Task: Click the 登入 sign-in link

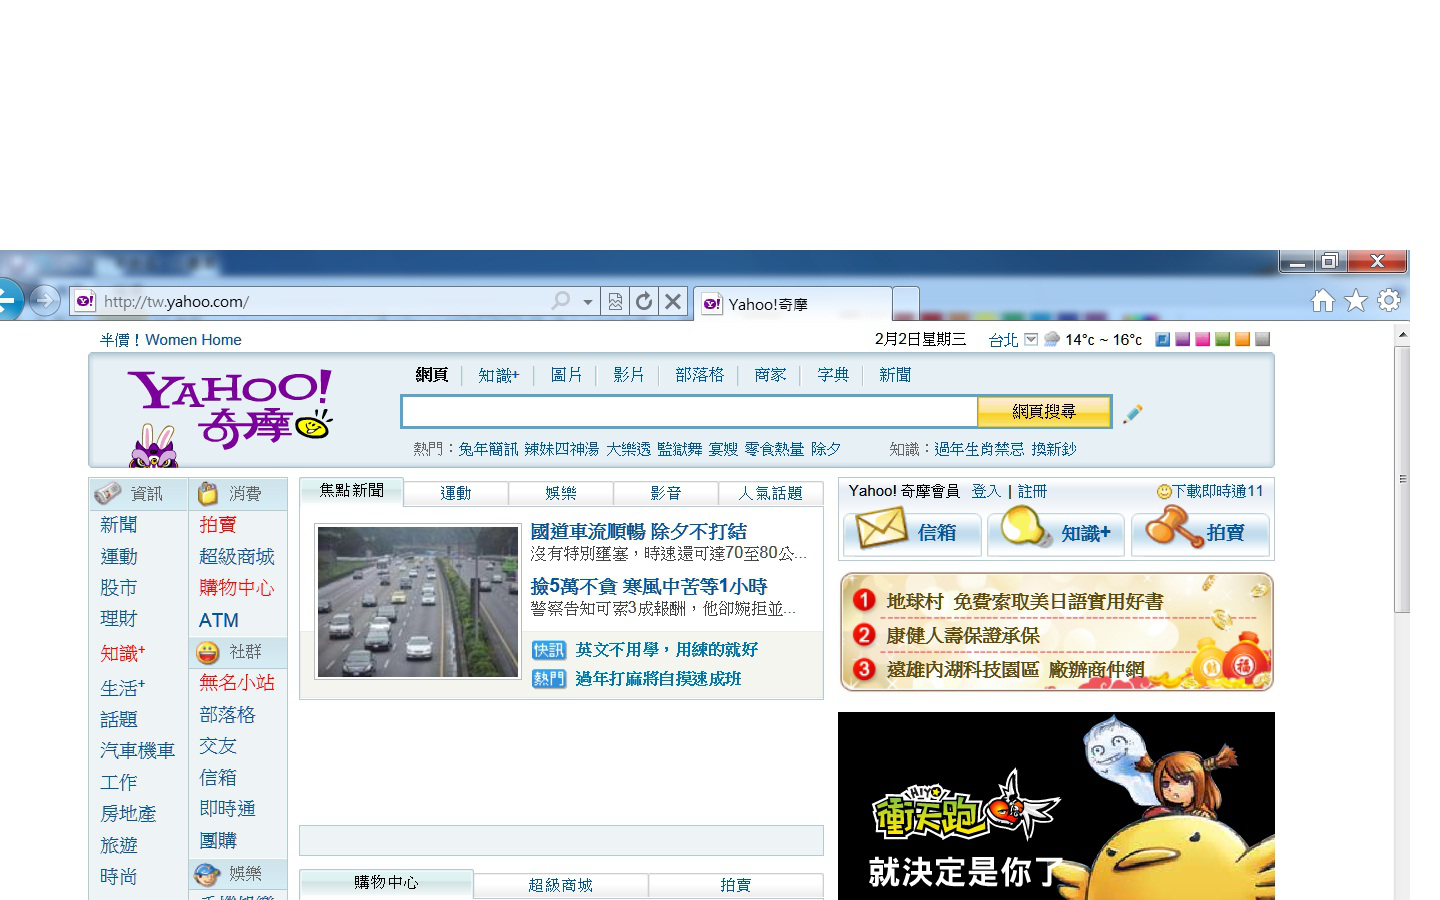Action: [x=986, y=491]
